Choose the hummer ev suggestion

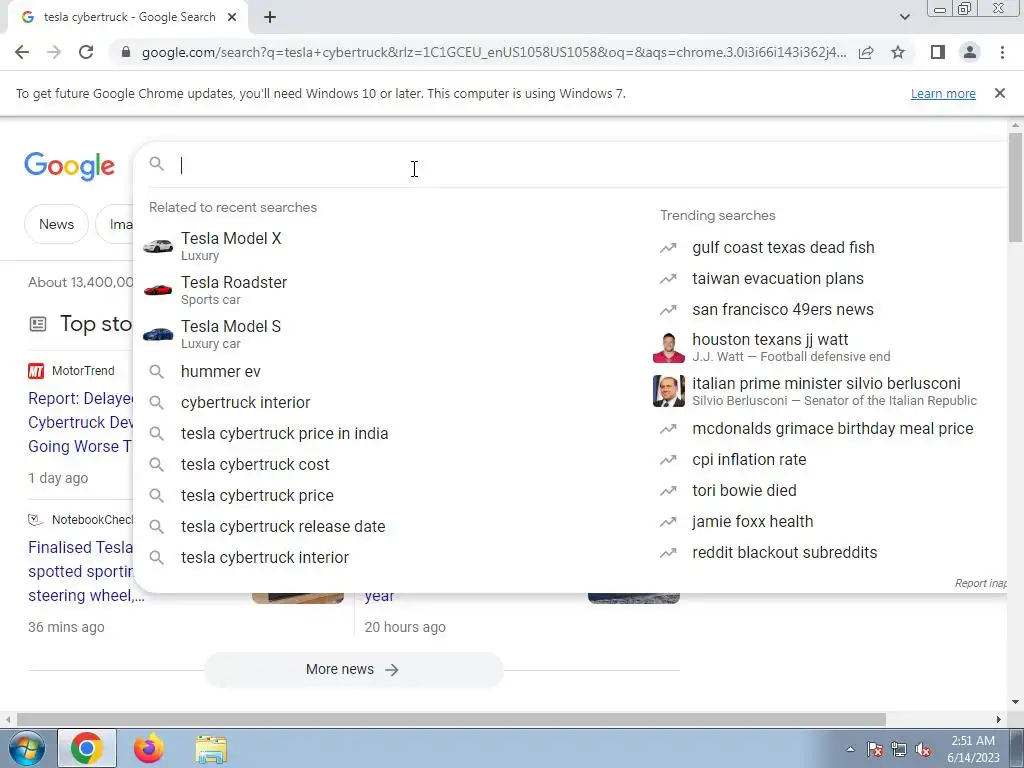click(385, 372)
